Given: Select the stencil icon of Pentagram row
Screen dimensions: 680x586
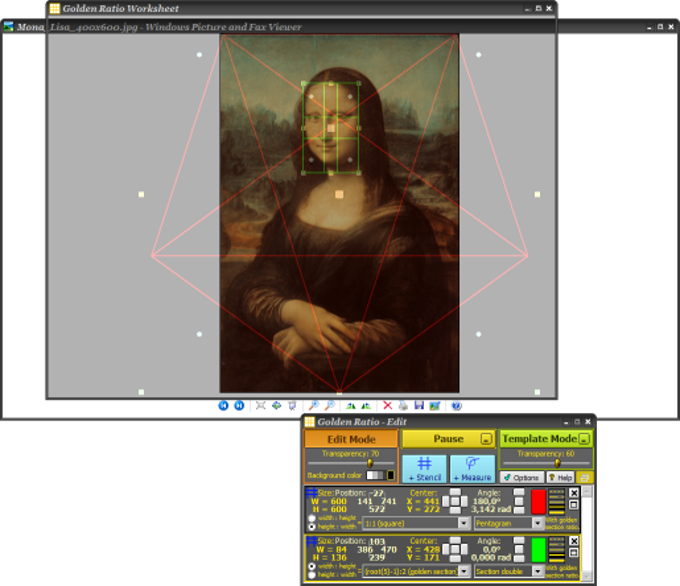Looking at the screenshot, I should 311,493.
